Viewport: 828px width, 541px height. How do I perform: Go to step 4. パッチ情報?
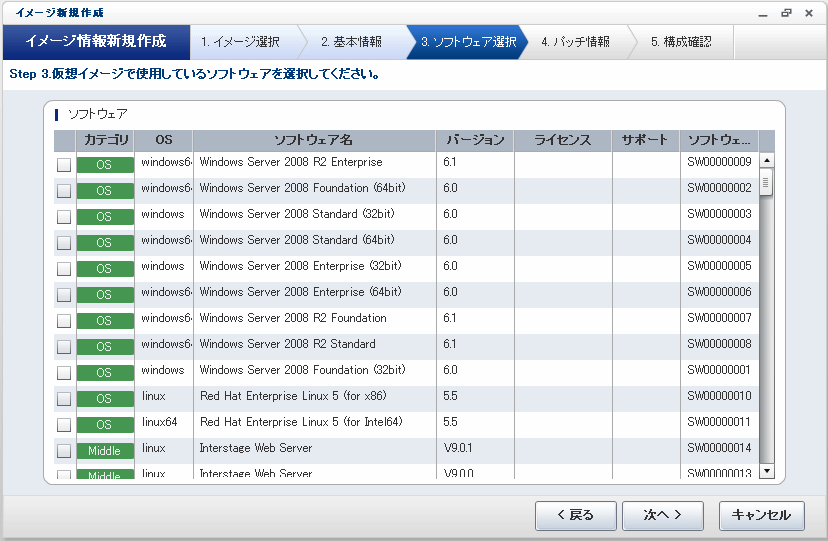click(576, 42)
